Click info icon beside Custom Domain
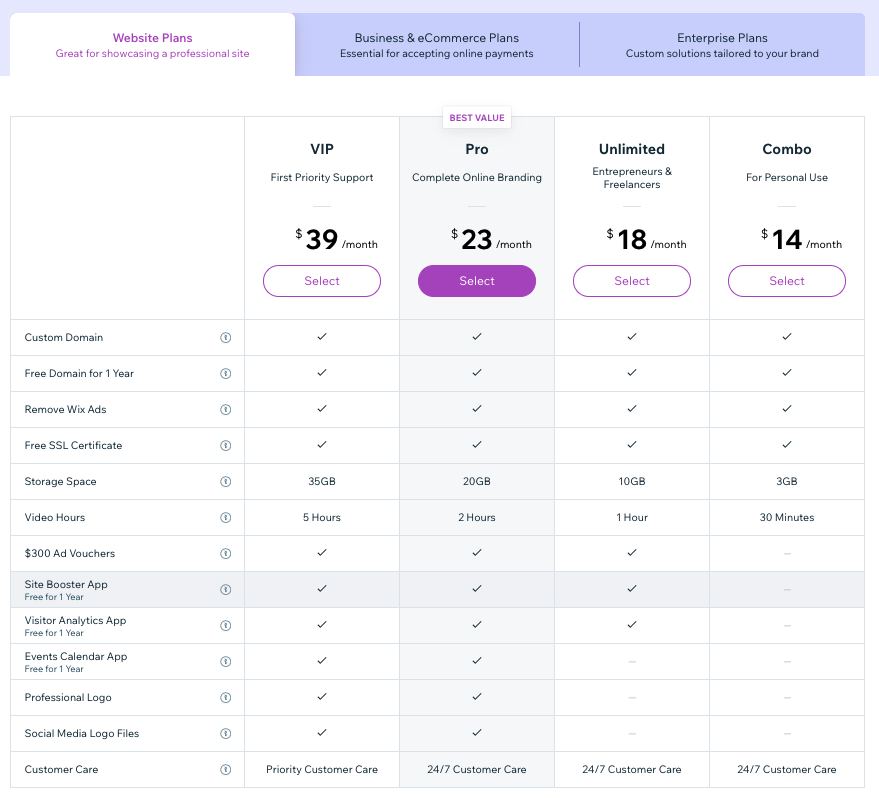 pos(225,338)
